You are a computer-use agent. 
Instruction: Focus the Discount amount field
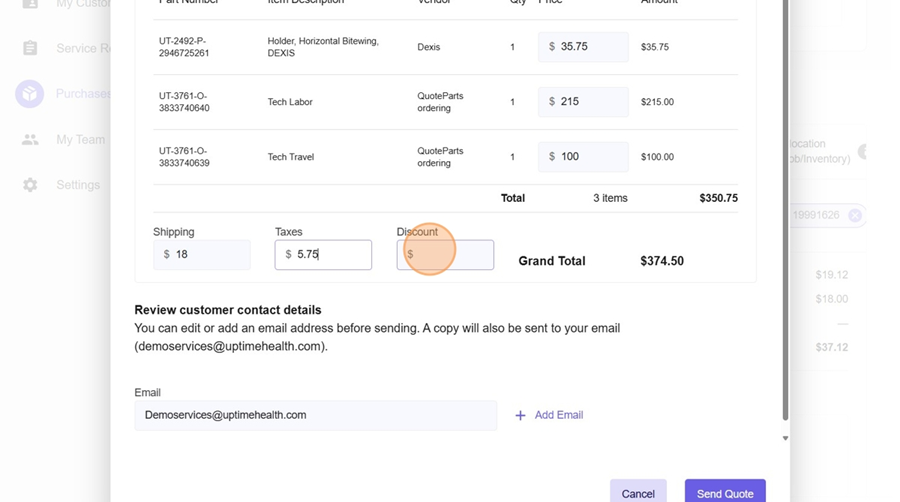click(452, 255)
